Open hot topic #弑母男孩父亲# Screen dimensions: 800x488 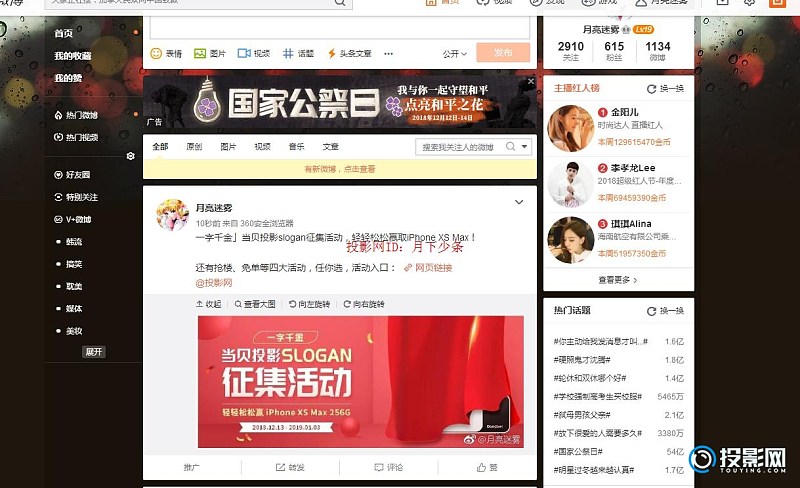[582, 415]
